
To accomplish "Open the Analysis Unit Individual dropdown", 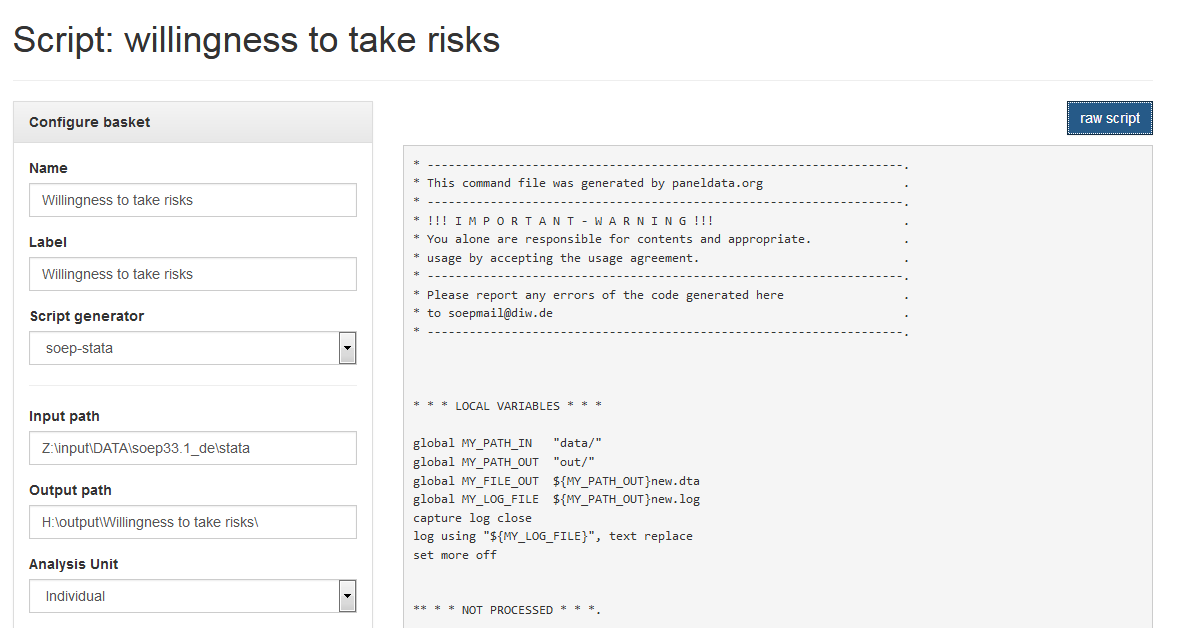I will (193, 596).
